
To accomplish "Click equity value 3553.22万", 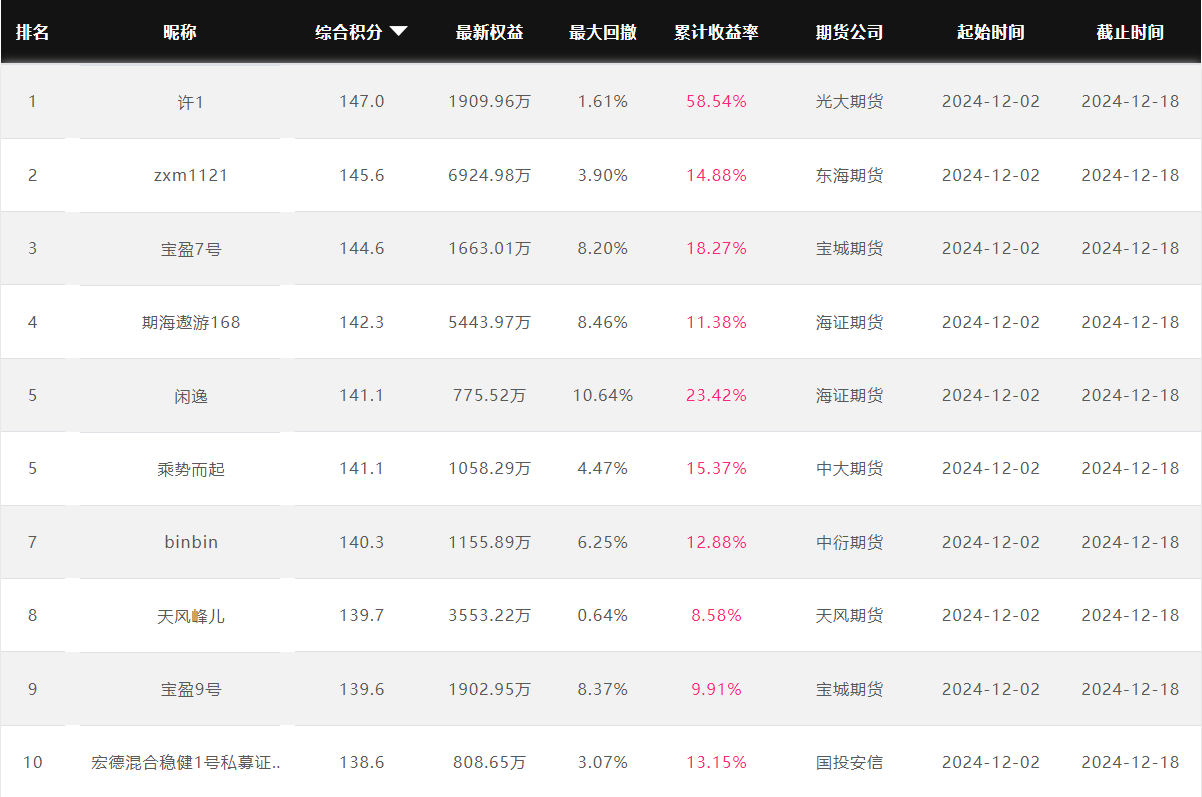I will 489,615.
